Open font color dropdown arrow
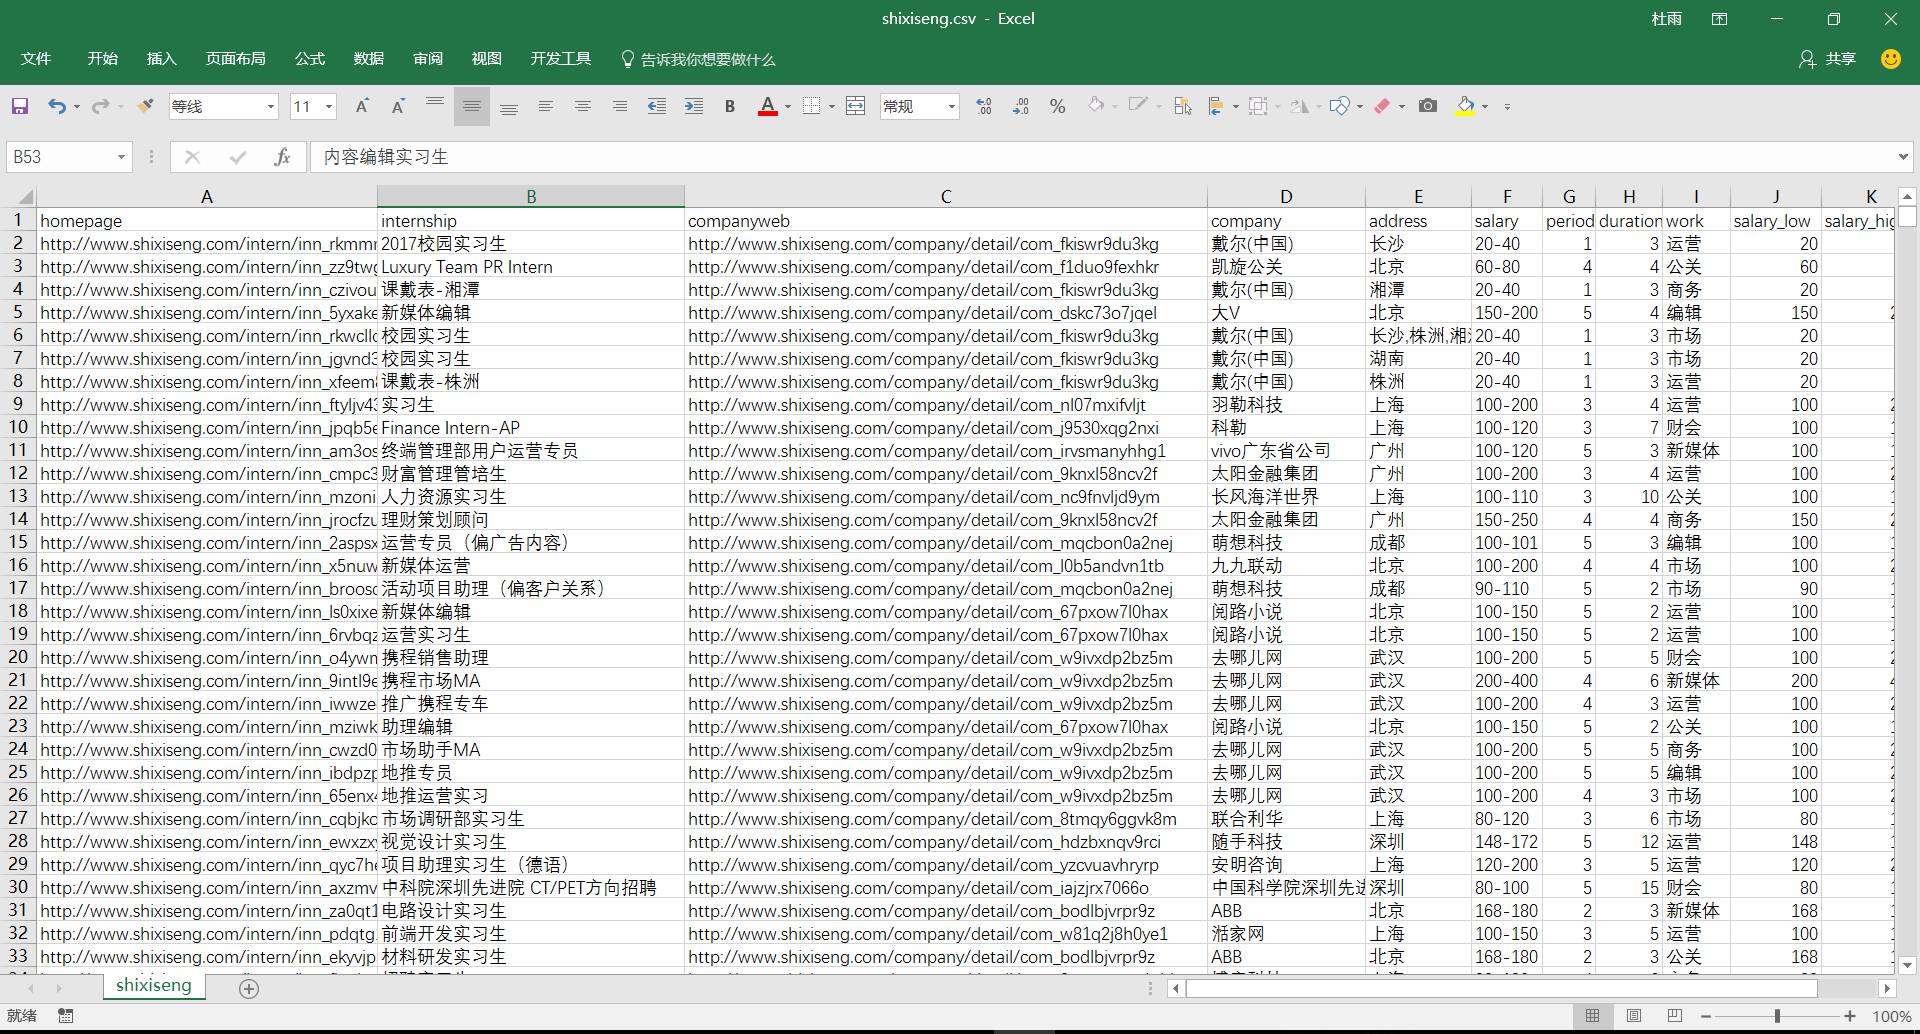This screenshot has width=1920, height=1034. click(788, 106)
